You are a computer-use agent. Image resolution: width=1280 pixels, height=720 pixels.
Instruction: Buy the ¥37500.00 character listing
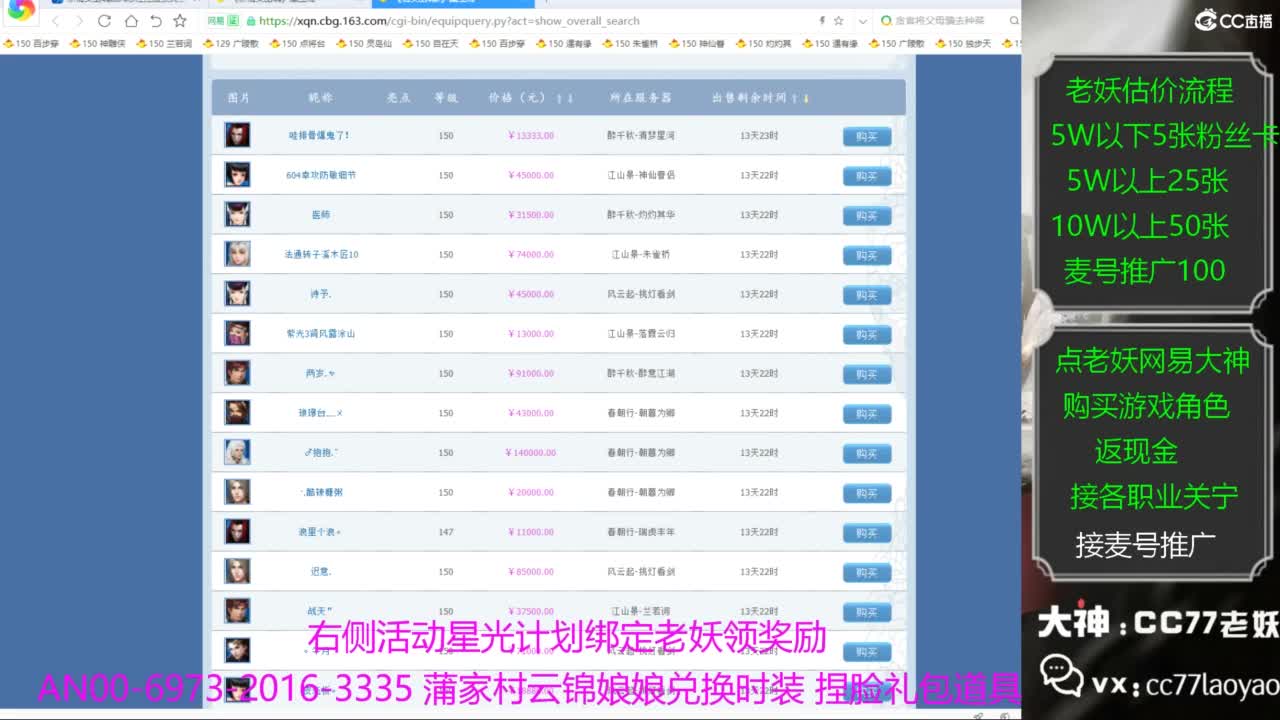point(867,612)
